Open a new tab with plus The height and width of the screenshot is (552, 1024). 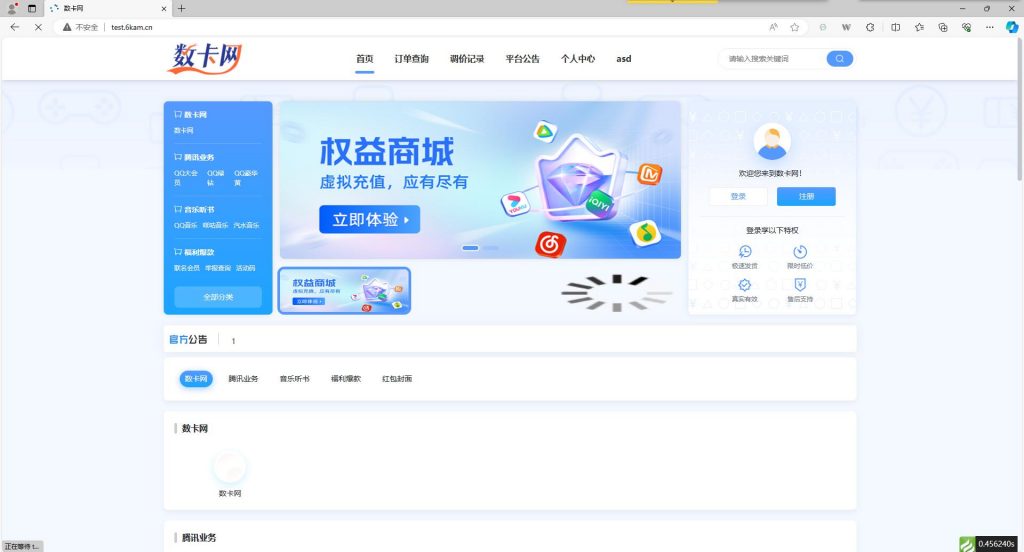pyautogui.click(x=182, y=8)
